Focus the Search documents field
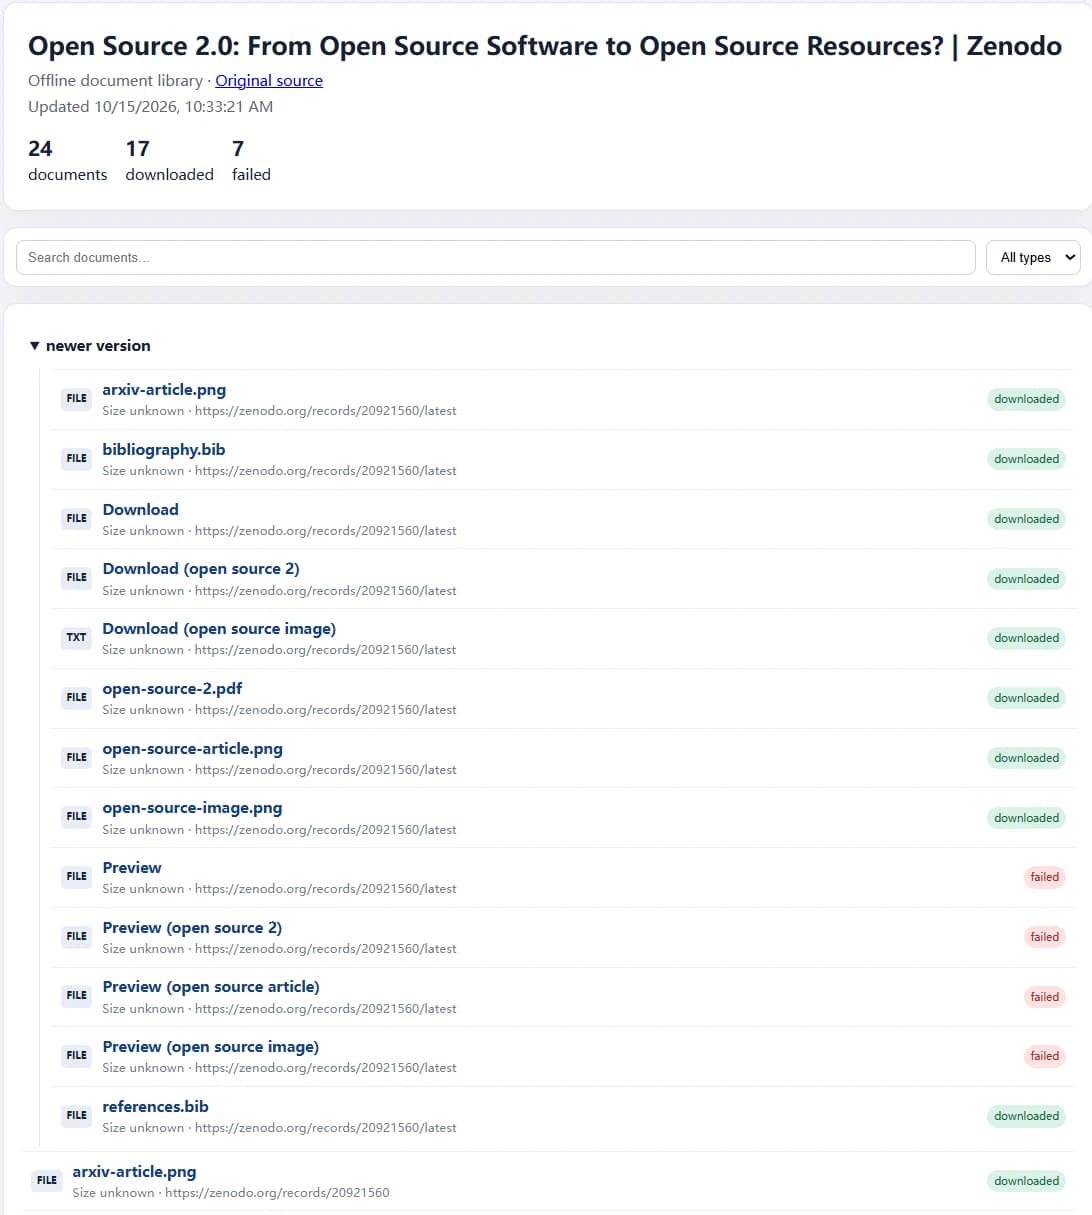Image resolution: width=1092 pixels, height=1215 pixels. (x=496, y=257)
